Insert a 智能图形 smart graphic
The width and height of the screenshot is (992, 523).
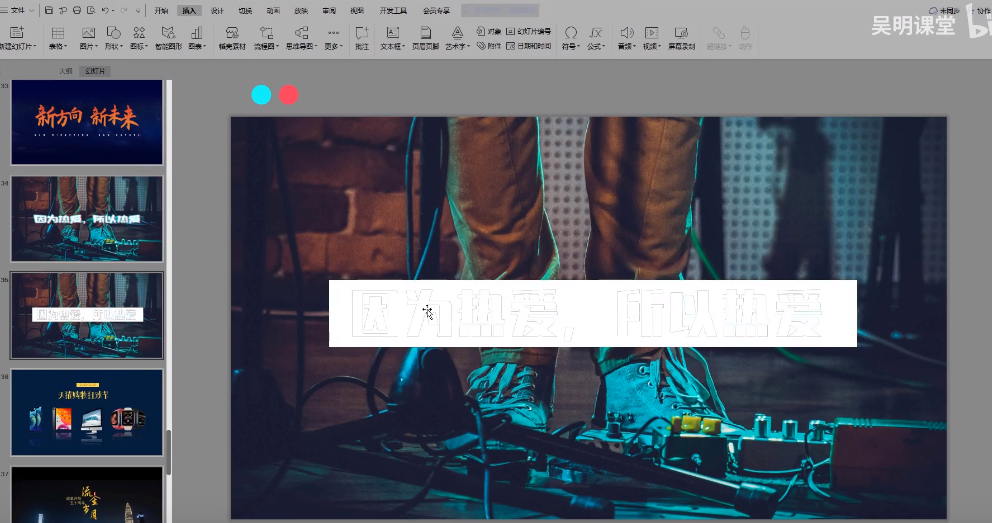tap(168, 38)
